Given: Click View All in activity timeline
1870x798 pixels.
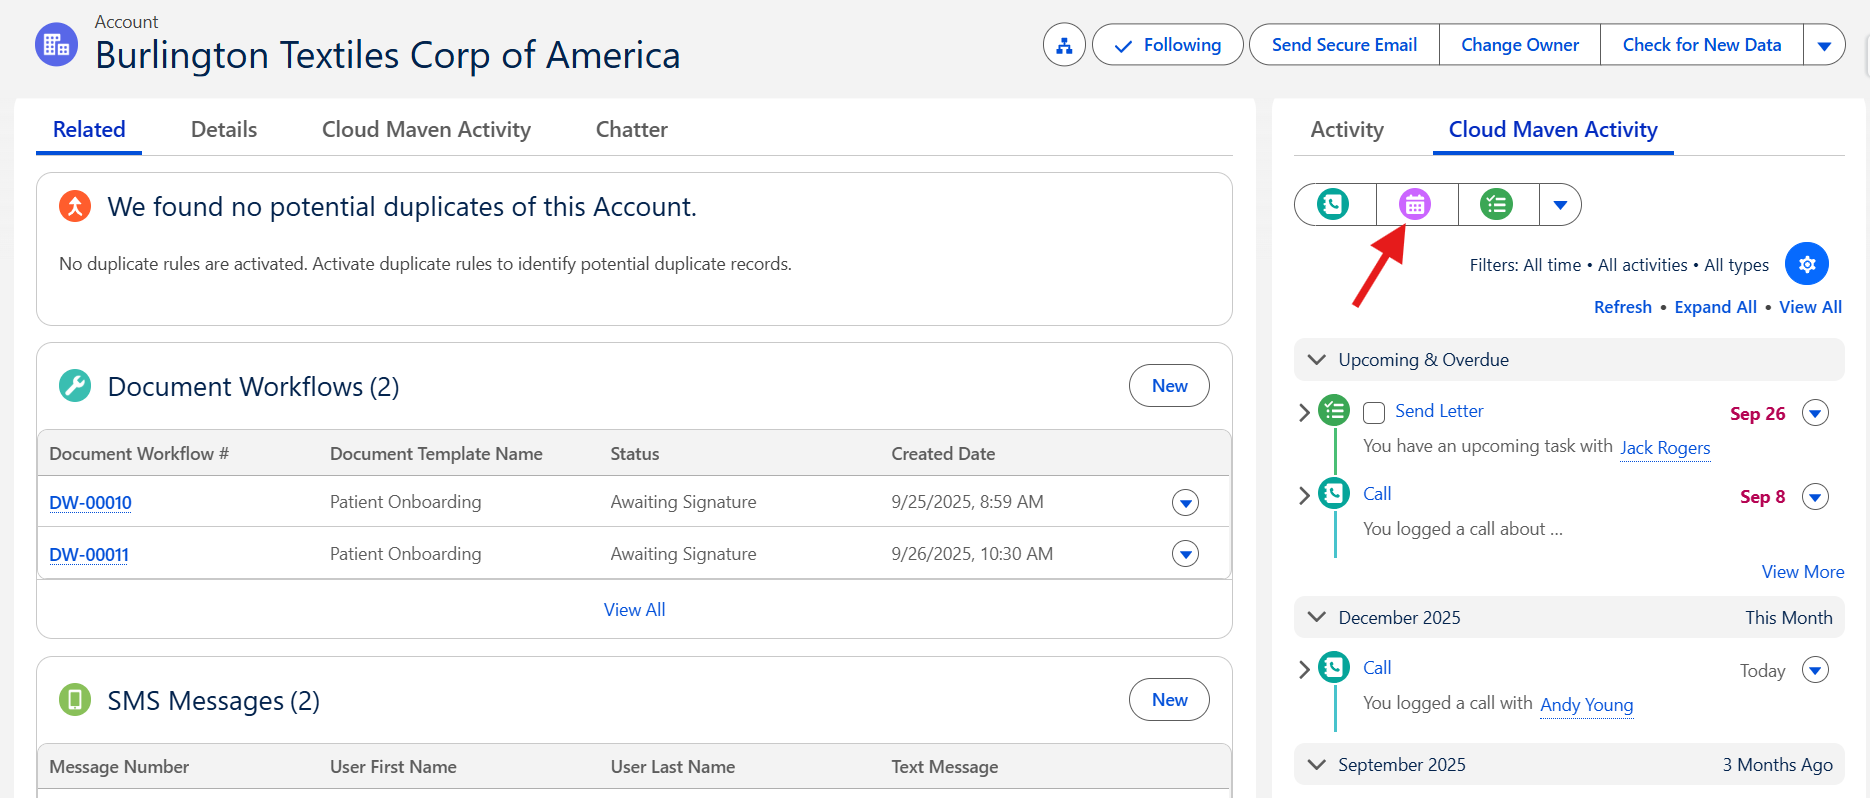Looking at the screenshot, I should point(1810,307).
